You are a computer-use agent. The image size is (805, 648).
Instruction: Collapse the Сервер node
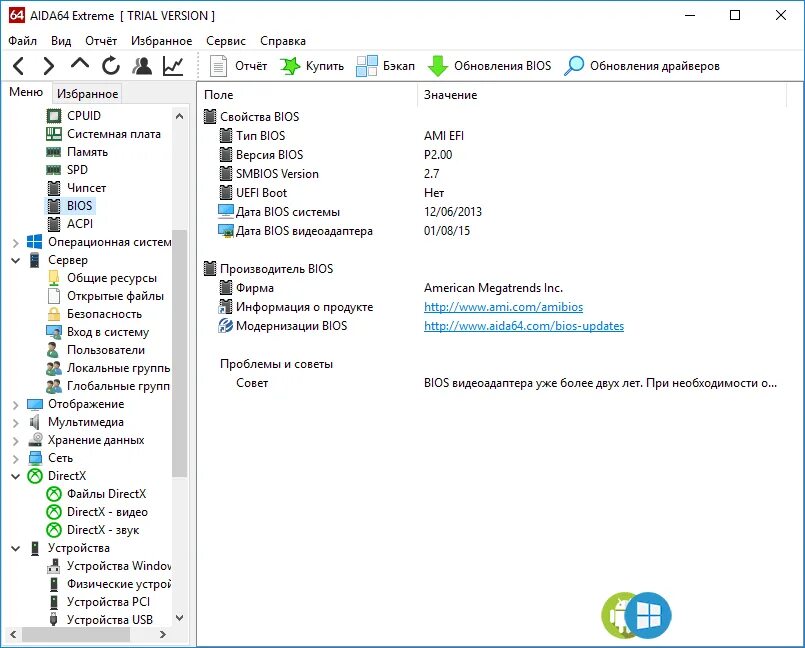(15, 260)
